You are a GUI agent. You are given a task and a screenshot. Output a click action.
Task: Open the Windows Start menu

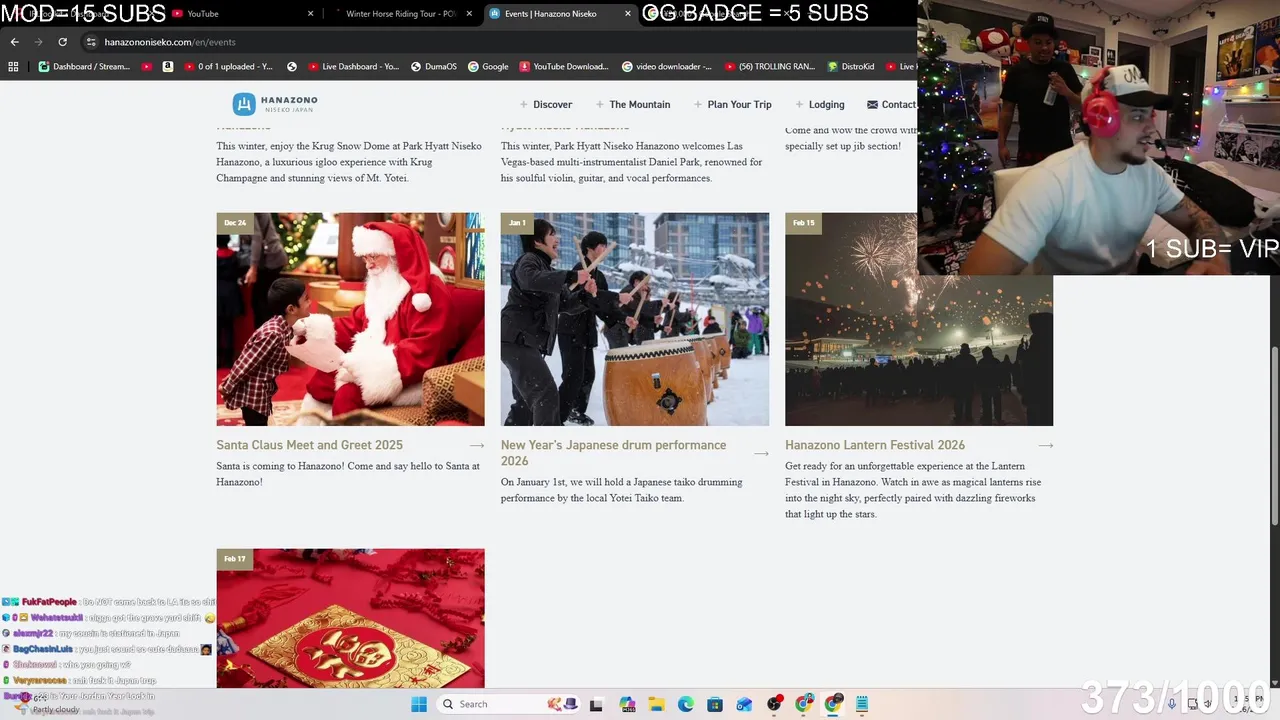(x=419, y=704)
